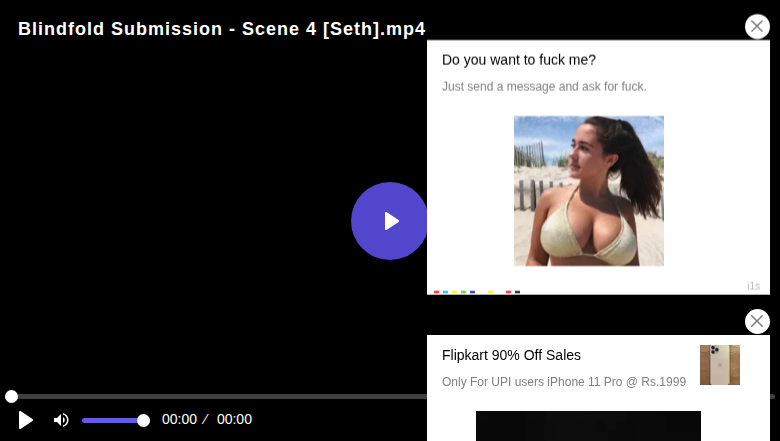Start the video with the large purple play button

pos(389,221)
